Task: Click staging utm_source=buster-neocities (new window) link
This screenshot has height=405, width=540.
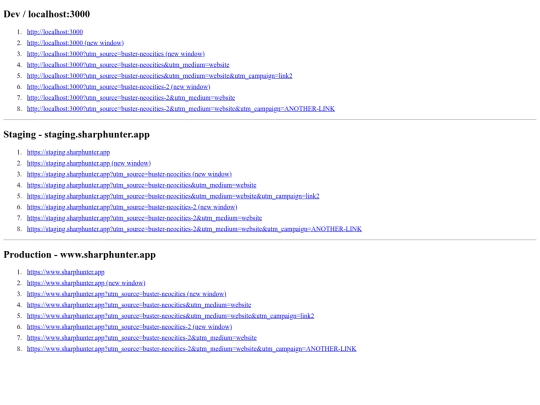Action: [129, 174]
